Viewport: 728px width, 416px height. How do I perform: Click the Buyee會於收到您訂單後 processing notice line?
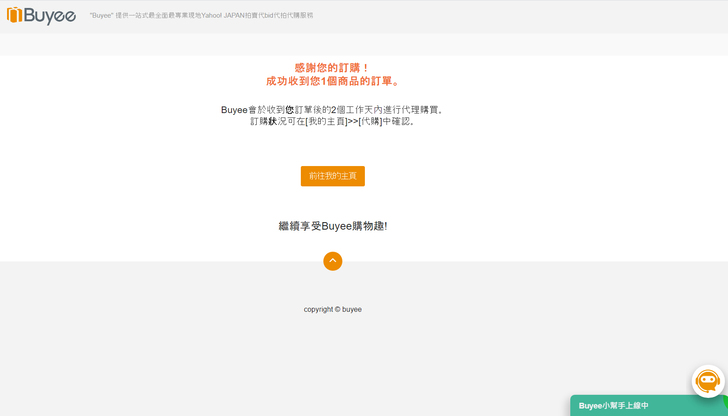tap(332, 110)
